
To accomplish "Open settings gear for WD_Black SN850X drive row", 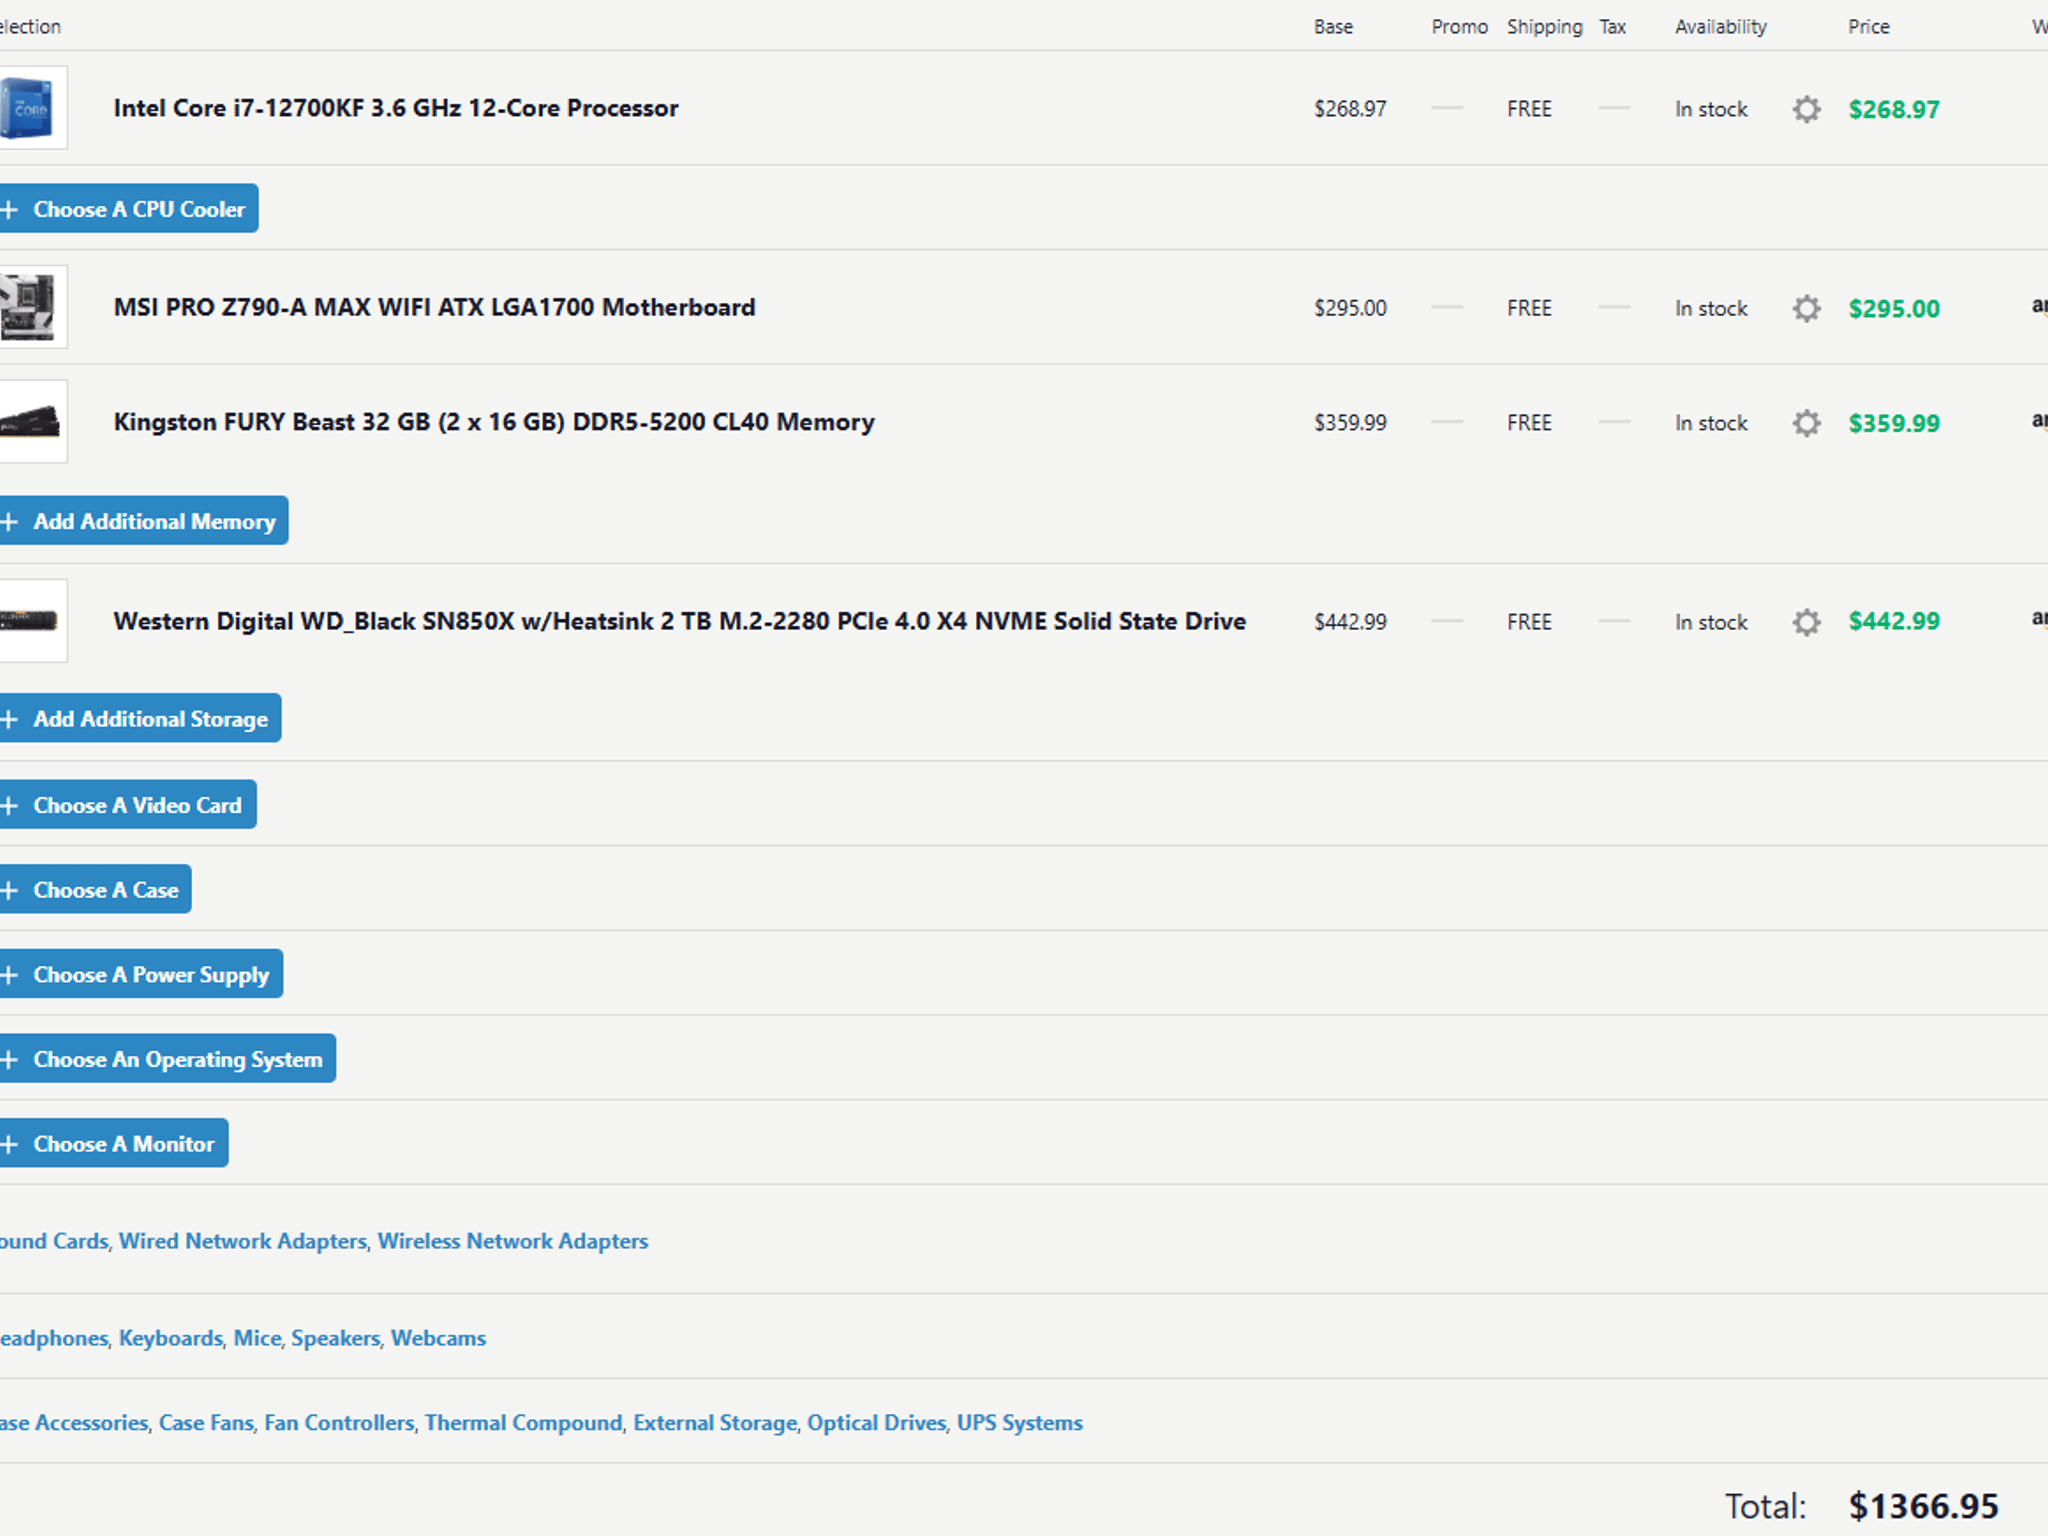I will pos(1806,622).
